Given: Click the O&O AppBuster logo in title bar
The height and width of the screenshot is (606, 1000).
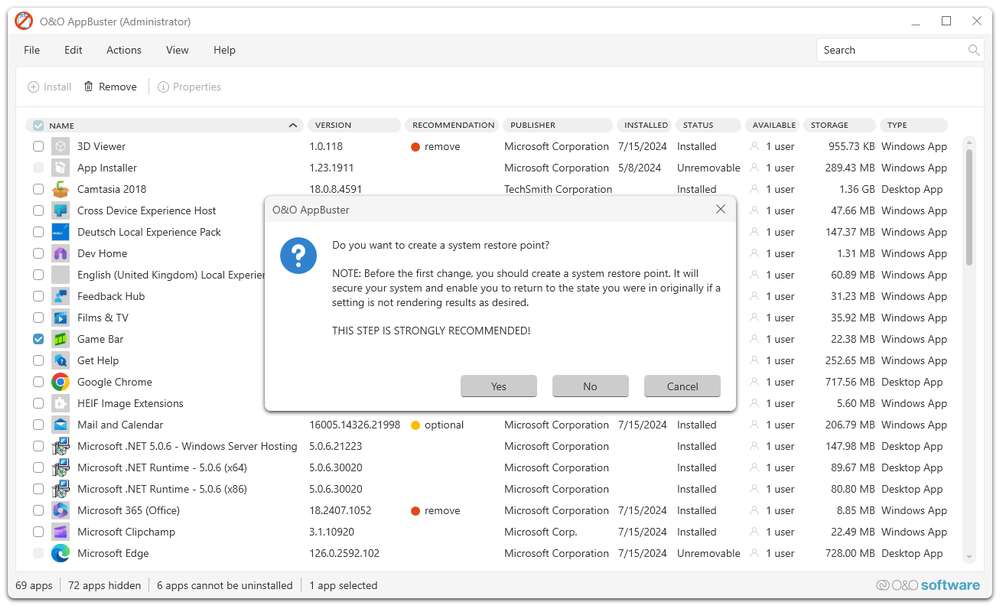Looking at the screenshot, I should pos(24,21).
